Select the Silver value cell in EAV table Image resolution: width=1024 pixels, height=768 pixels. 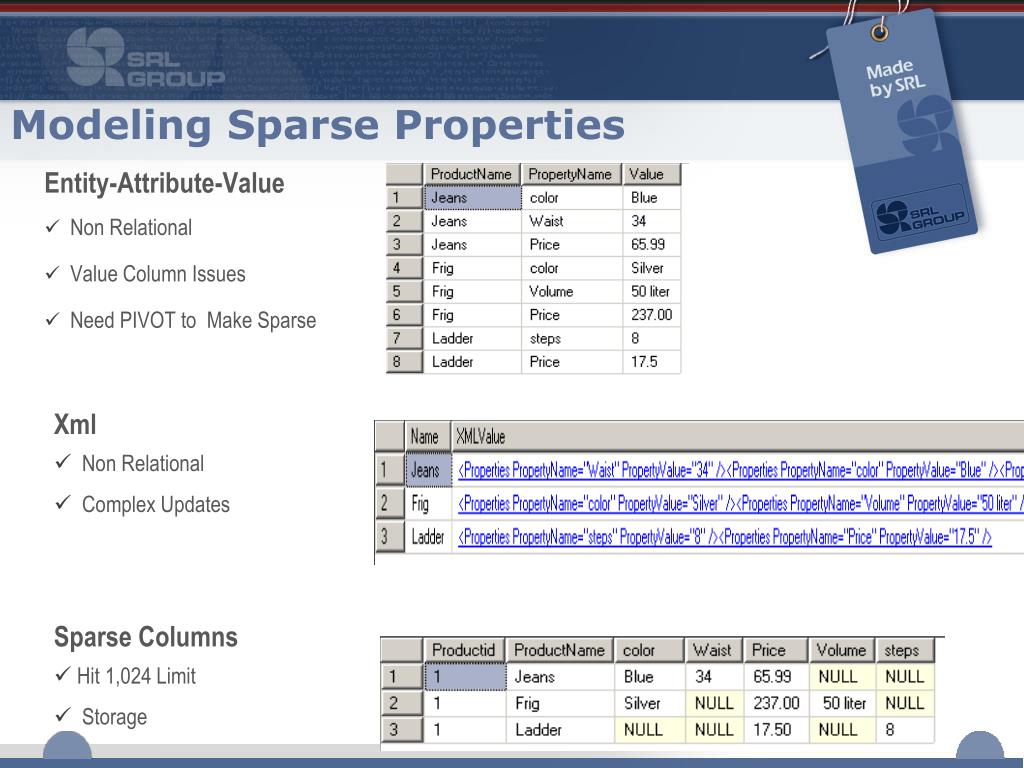pyautogui.click(x=652, y=268)
